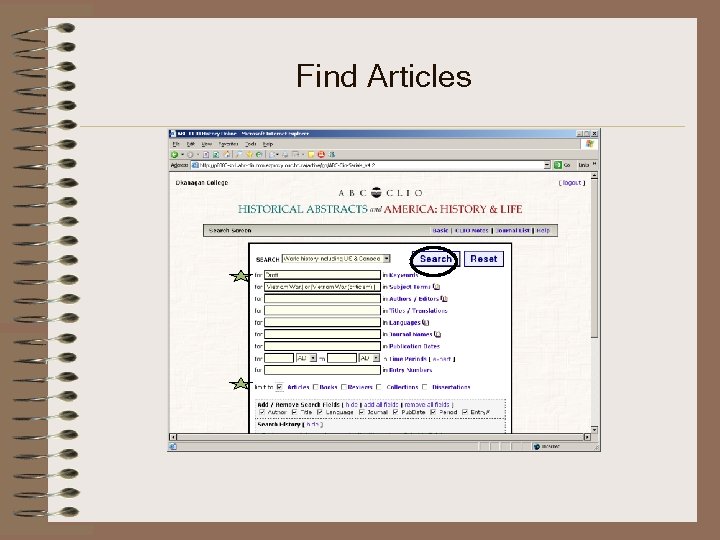Screen dimensions: 720x540
Task: Click the Subject Terms input field
Action: click(x=322, y=287)
